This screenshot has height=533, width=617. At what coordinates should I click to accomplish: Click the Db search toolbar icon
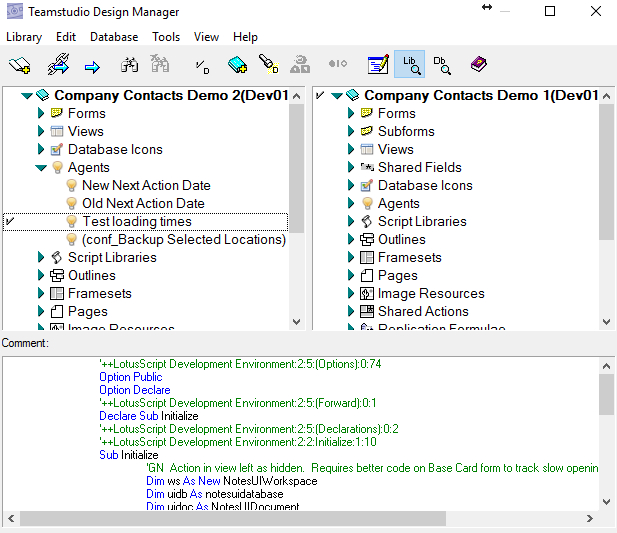[442, 65]
